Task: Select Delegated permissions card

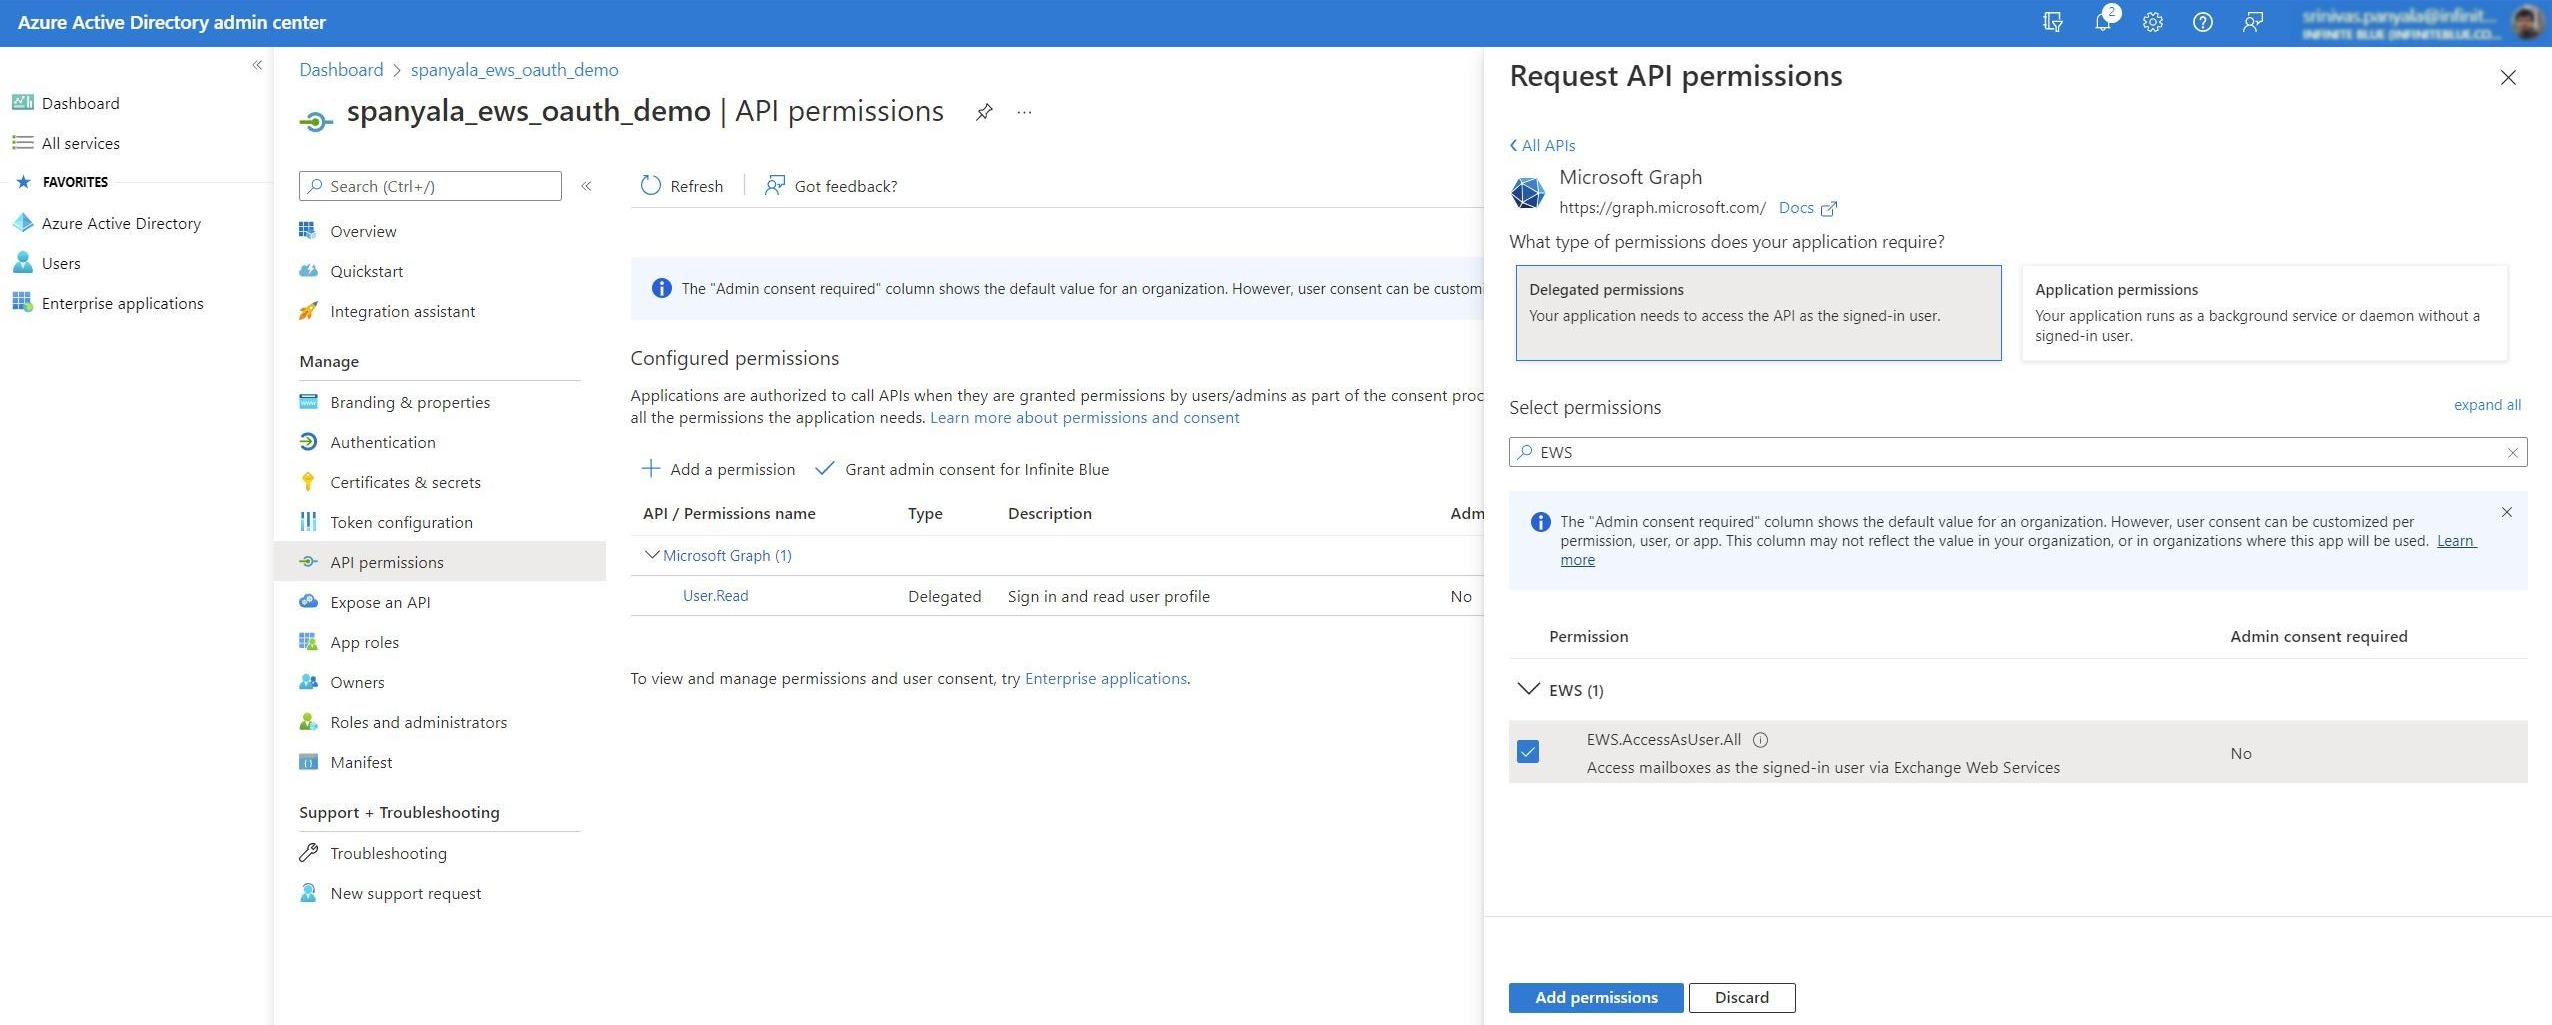Action: pos(1758,313)
